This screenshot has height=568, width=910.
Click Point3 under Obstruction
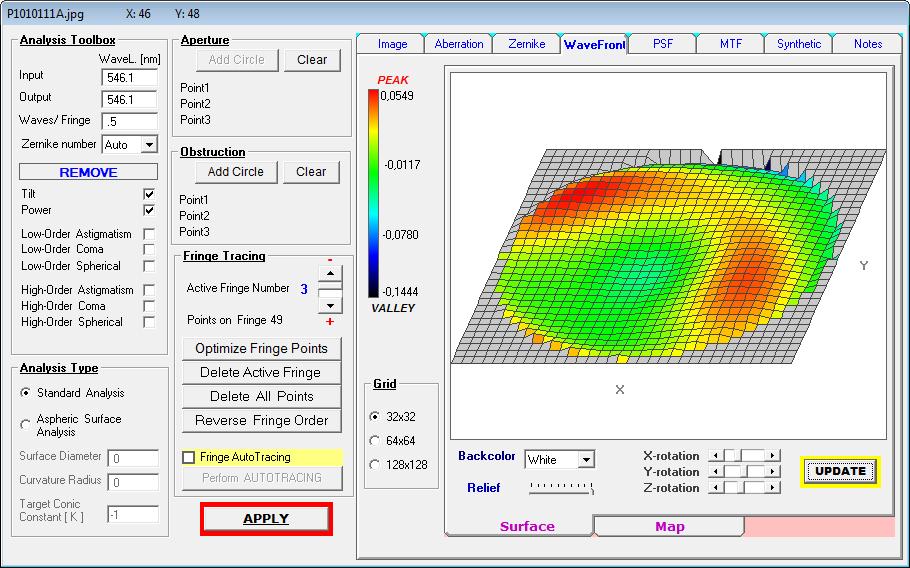[x=194, y=232]
